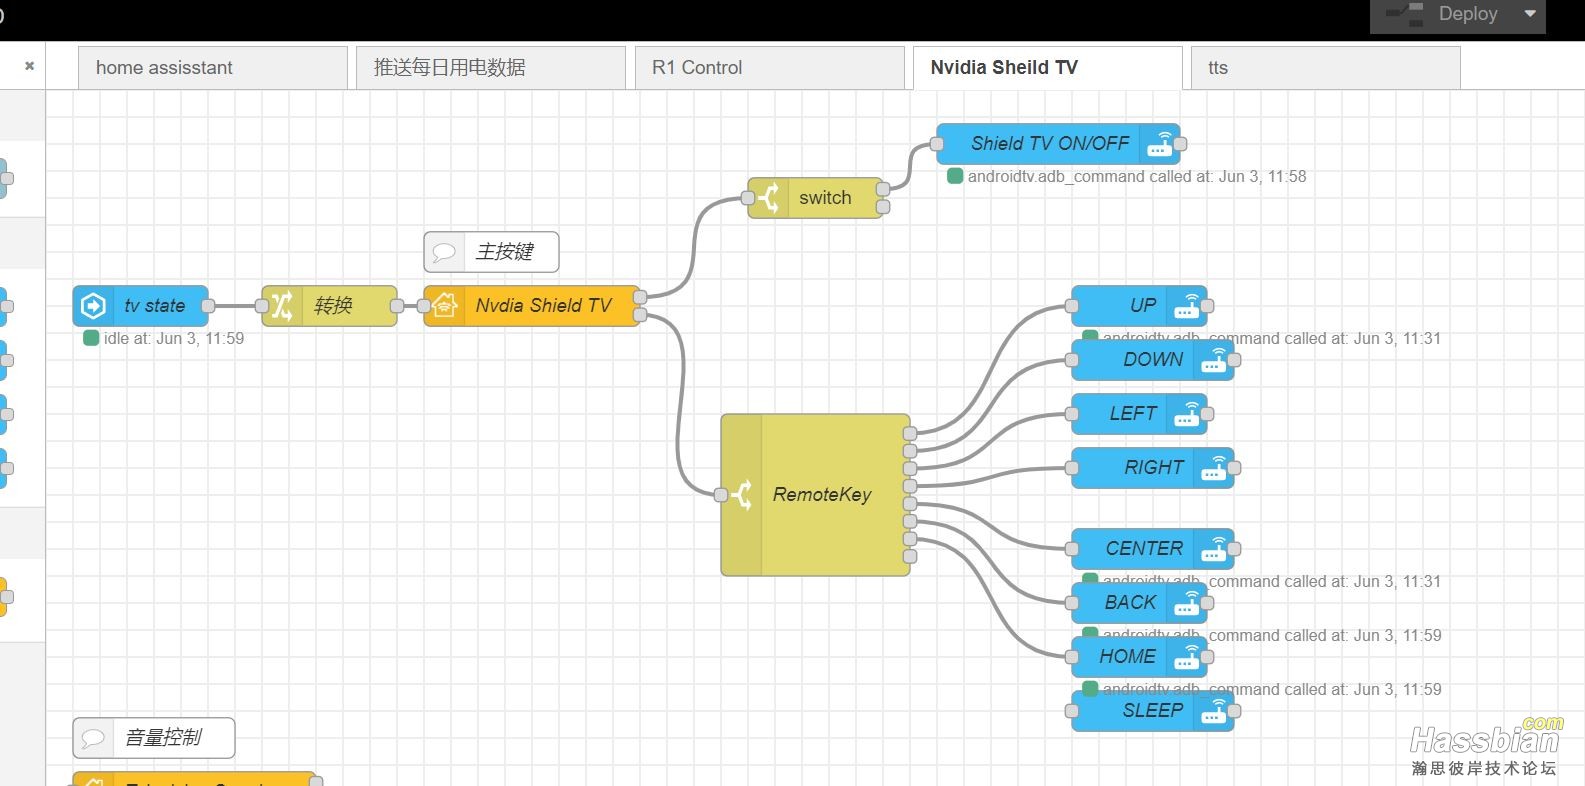
Task: Select the LEFT node label
Action: [1133, 414]
